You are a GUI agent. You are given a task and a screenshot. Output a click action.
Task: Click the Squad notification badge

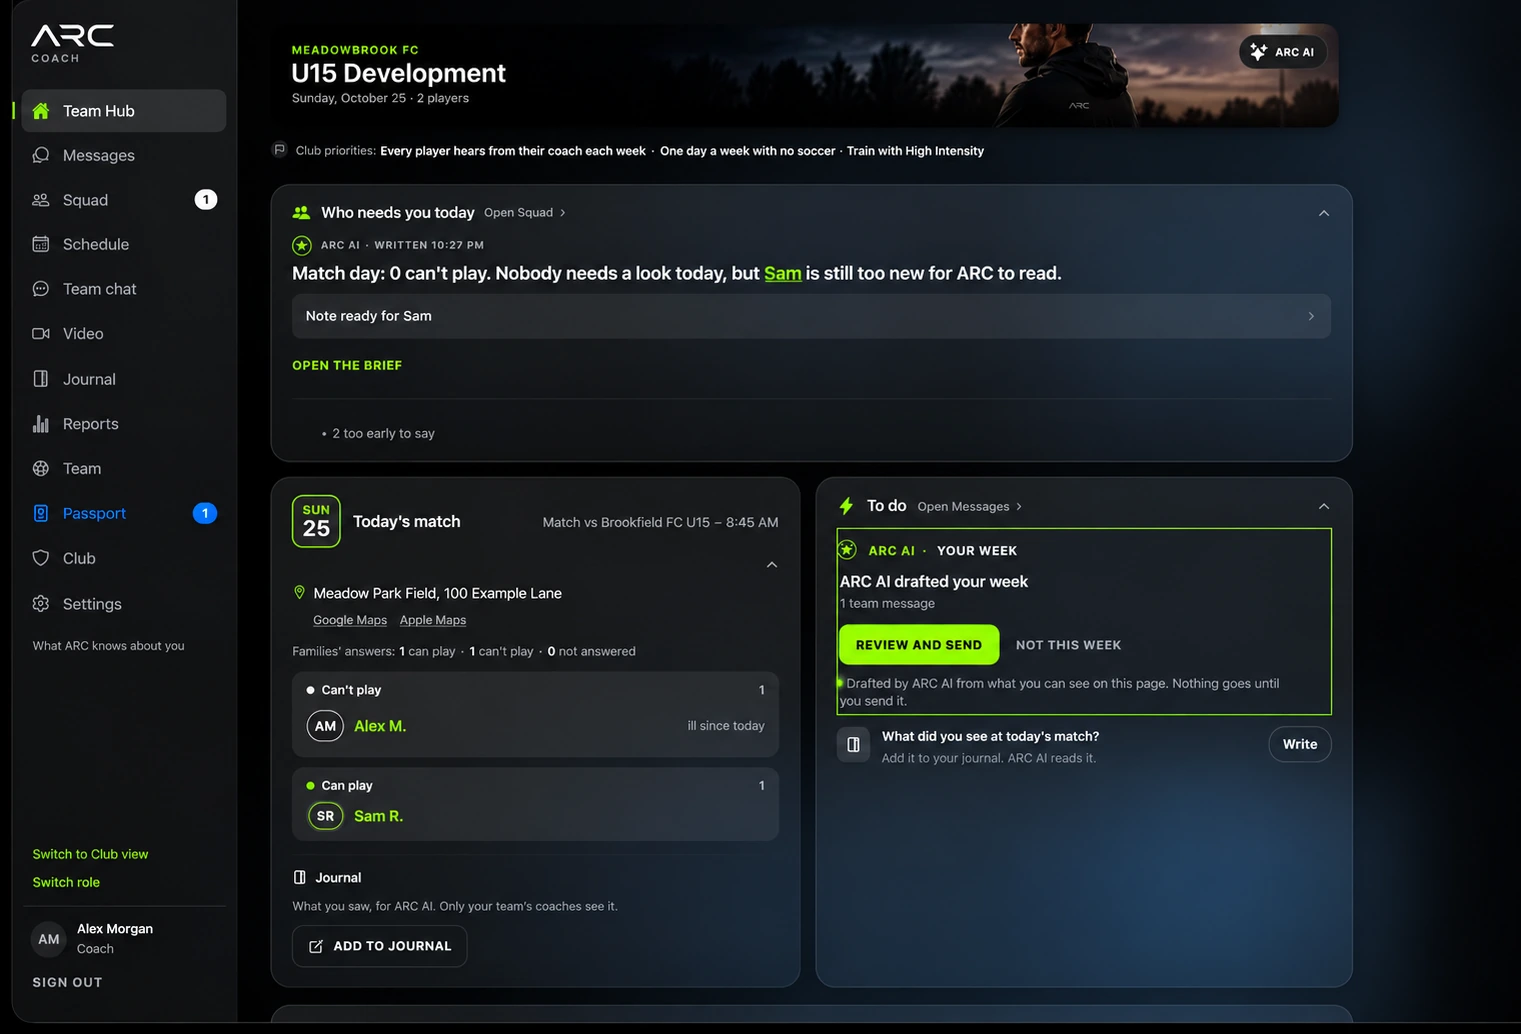click(x=205, y=200)
